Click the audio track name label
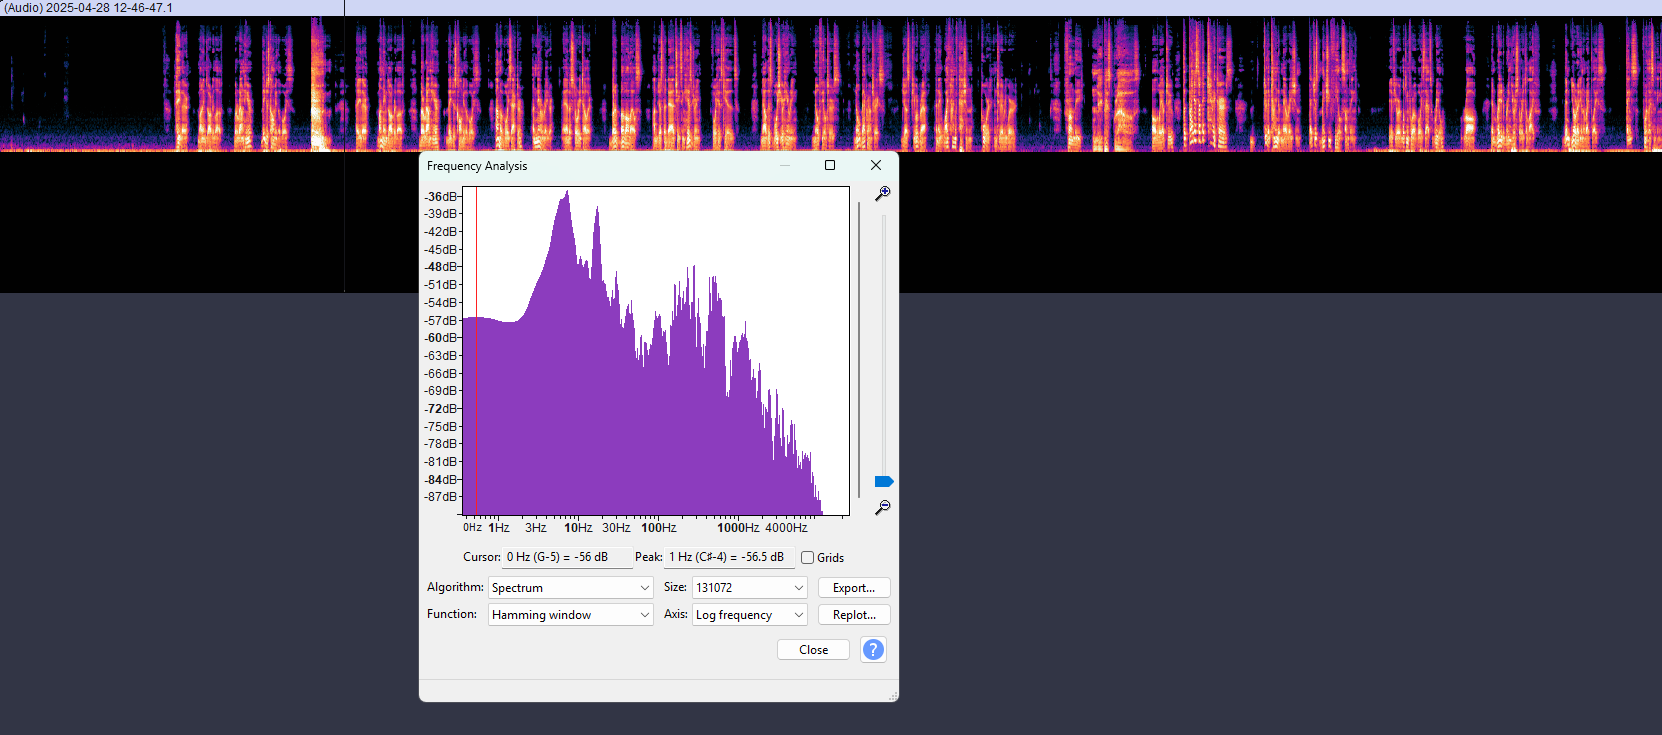The height and width of the screenshot is (735, 1662). click(88, 8)
